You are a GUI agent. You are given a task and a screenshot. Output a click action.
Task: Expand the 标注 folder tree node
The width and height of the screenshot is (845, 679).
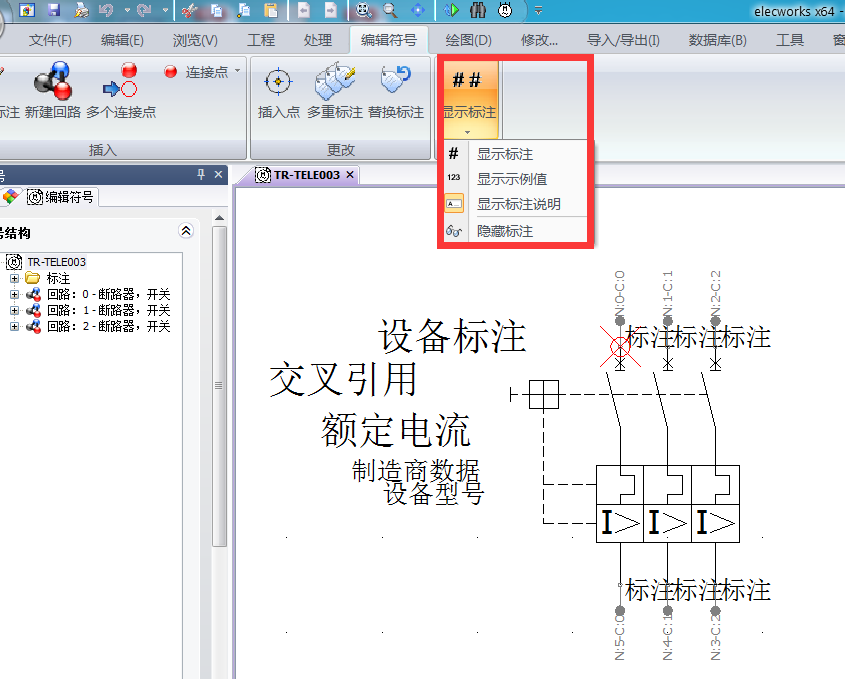tap(14, 279)
